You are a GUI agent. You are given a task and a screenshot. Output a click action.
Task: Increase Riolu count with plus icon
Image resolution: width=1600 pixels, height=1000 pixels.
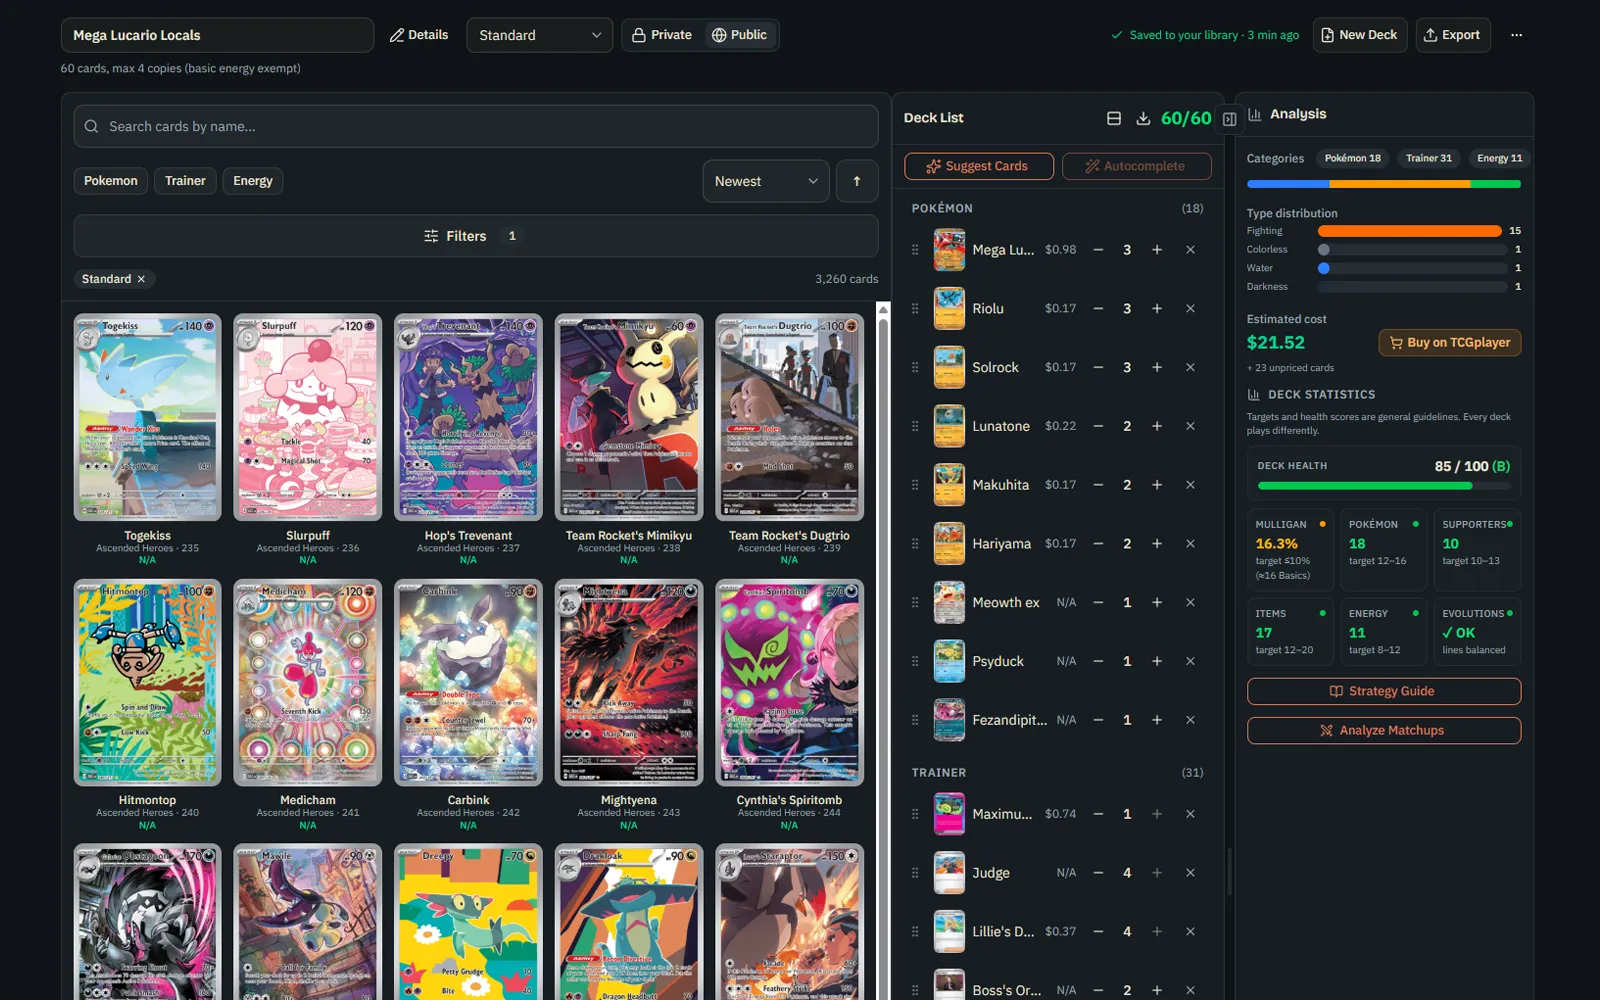1157,309
